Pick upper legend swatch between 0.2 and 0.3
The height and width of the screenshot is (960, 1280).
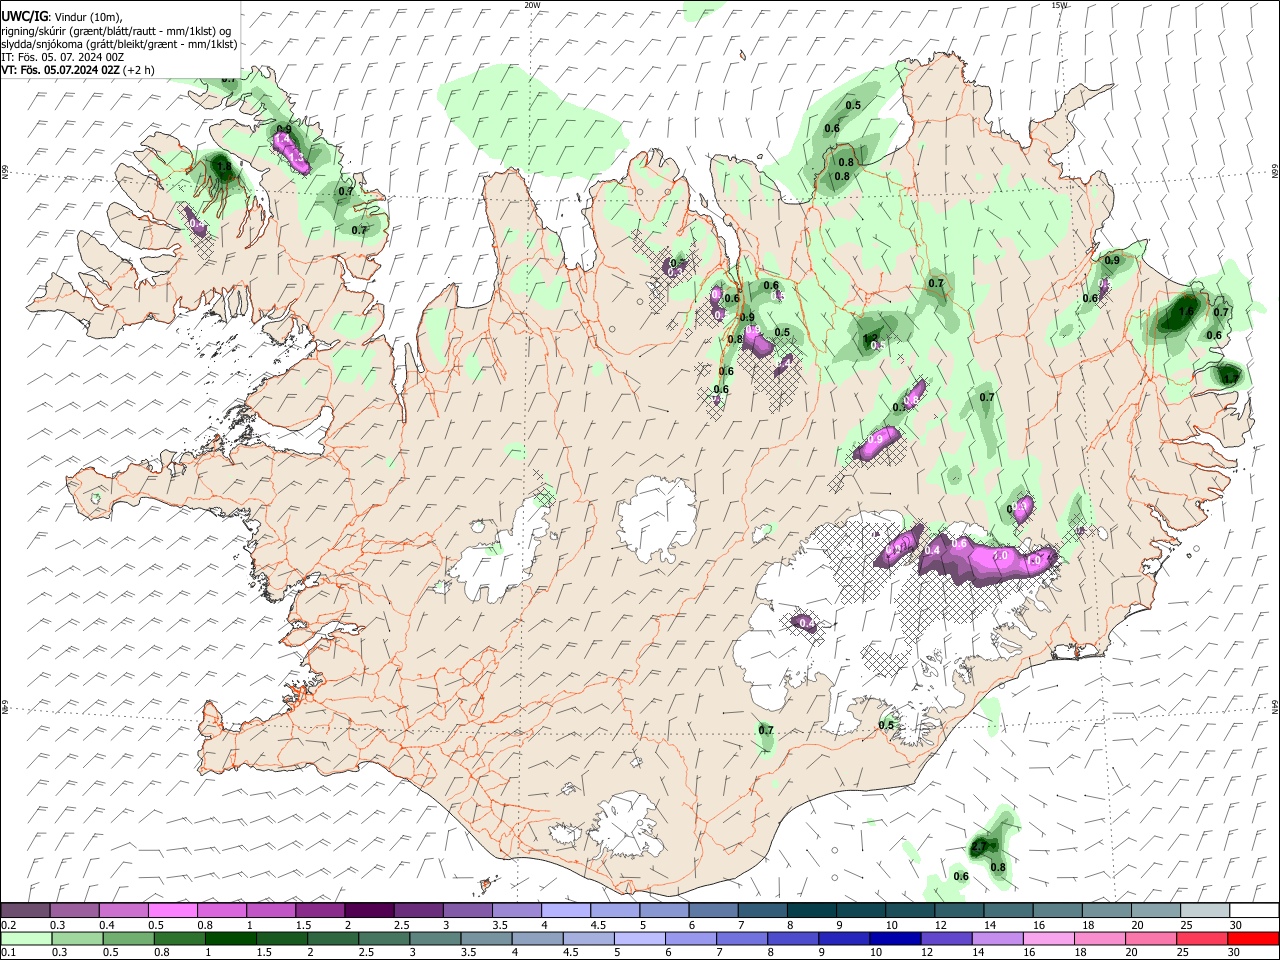point(25,910)
